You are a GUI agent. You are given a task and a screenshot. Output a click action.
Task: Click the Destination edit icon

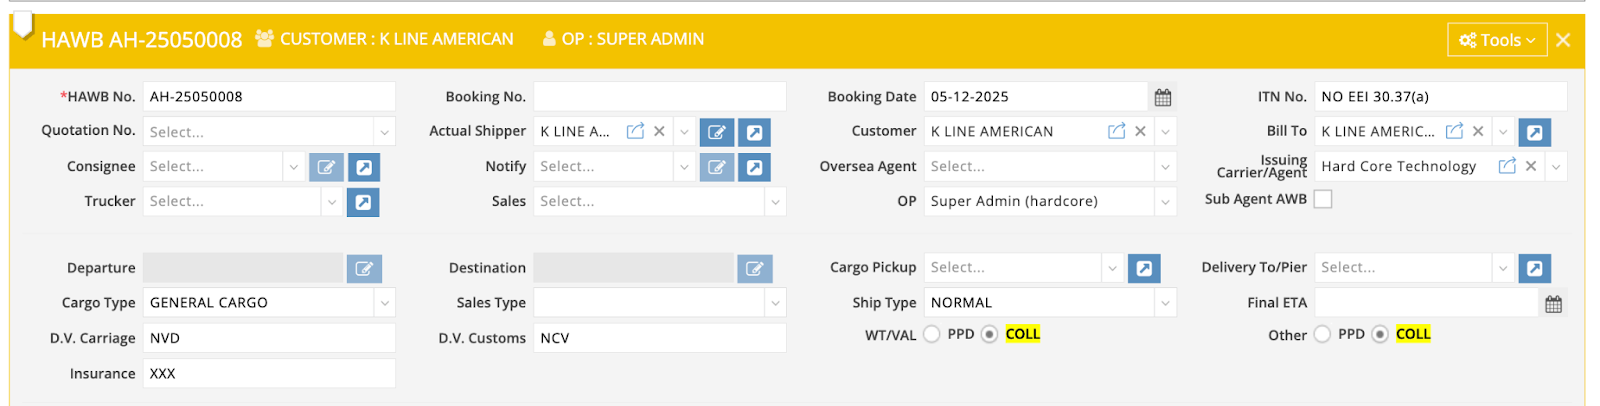pyautogui.click(x=754, y=268)
